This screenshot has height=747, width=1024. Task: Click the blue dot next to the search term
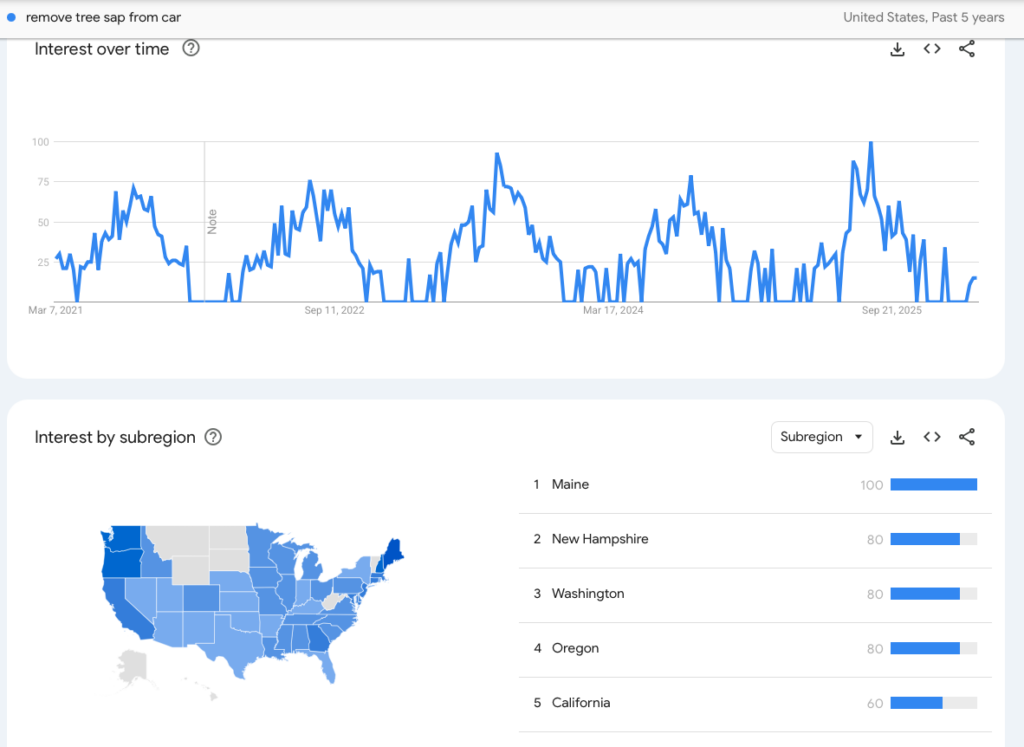click(x=10, y=17)
